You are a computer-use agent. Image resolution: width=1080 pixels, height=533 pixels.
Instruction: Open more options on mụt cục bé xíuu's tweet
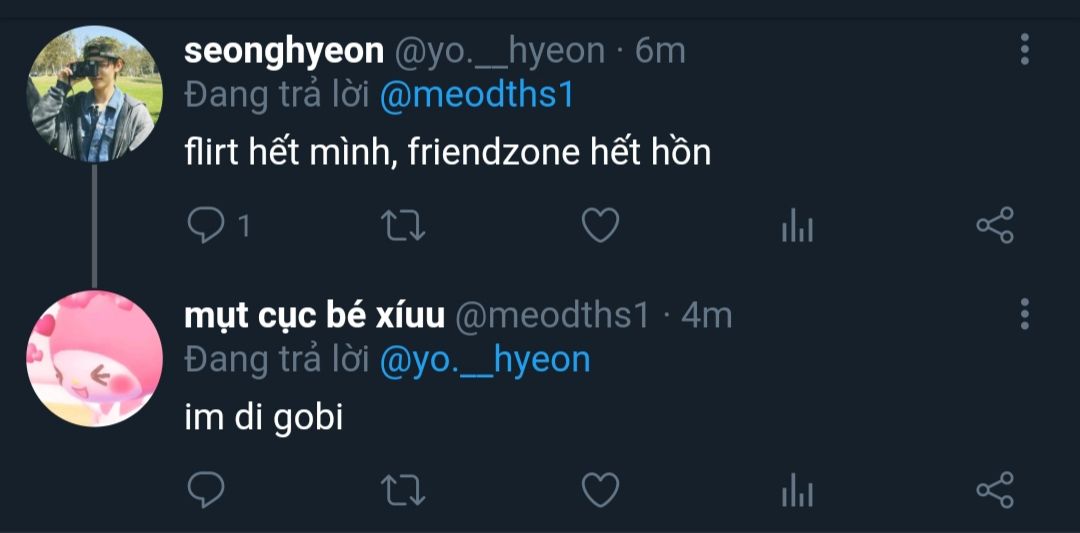pyautogui.click(x=1024, y=314)
